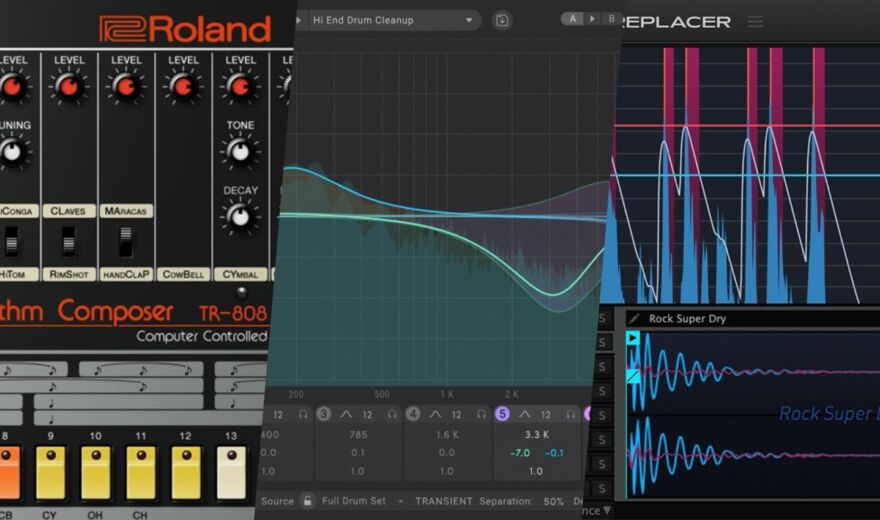The image size is (880, 520).
Task: Click the band 5 dynamic value -0.1
Action: 553,453
